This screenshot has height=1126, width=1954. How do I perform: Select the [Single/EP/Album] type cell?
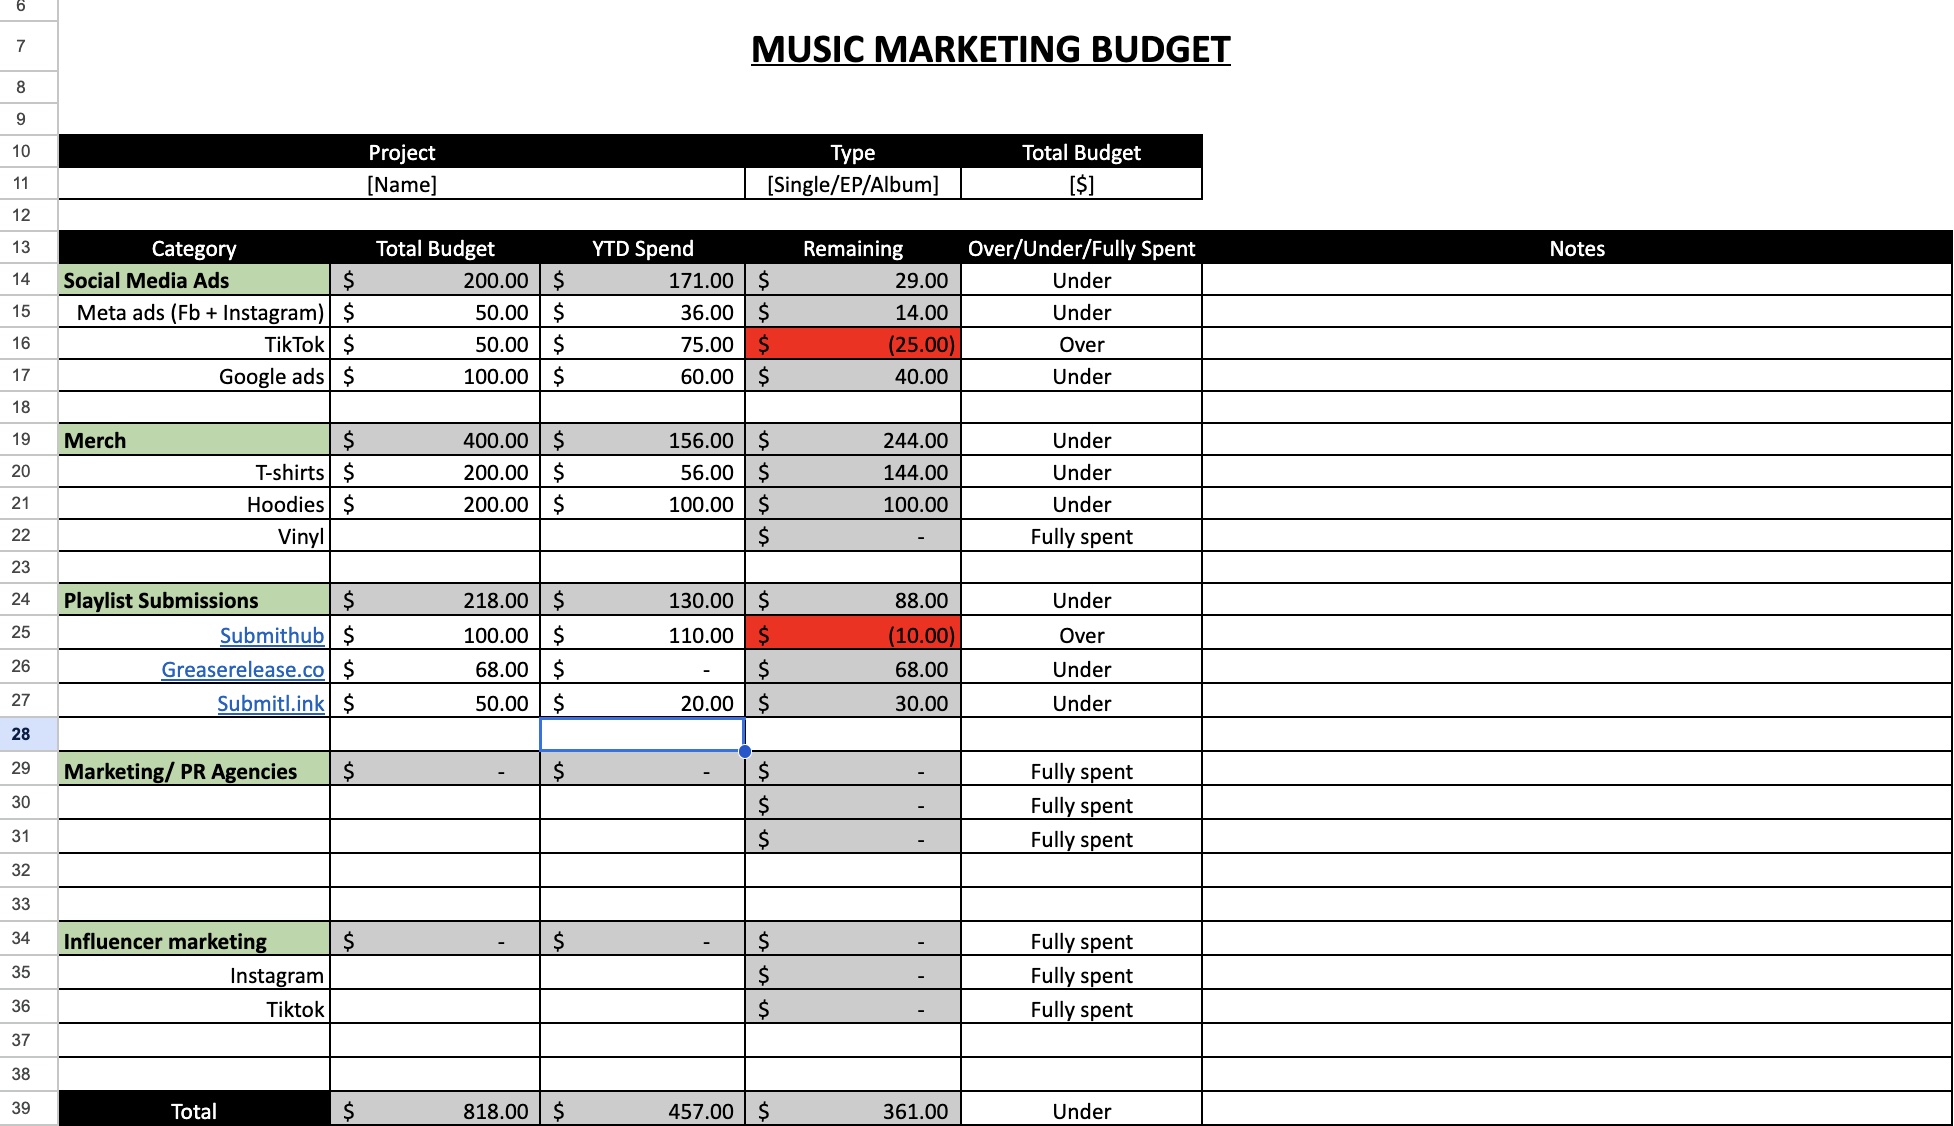852,184
